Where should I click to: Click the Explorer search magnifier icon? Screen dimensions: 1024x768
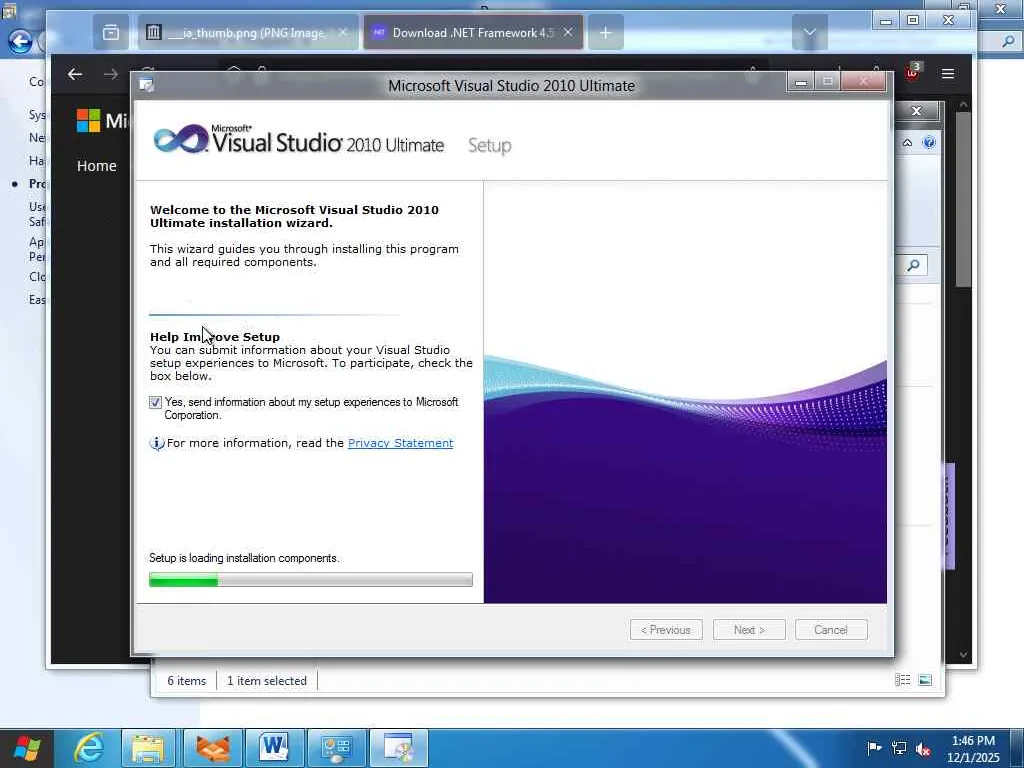pyautogui.click(x=914, y=264)
